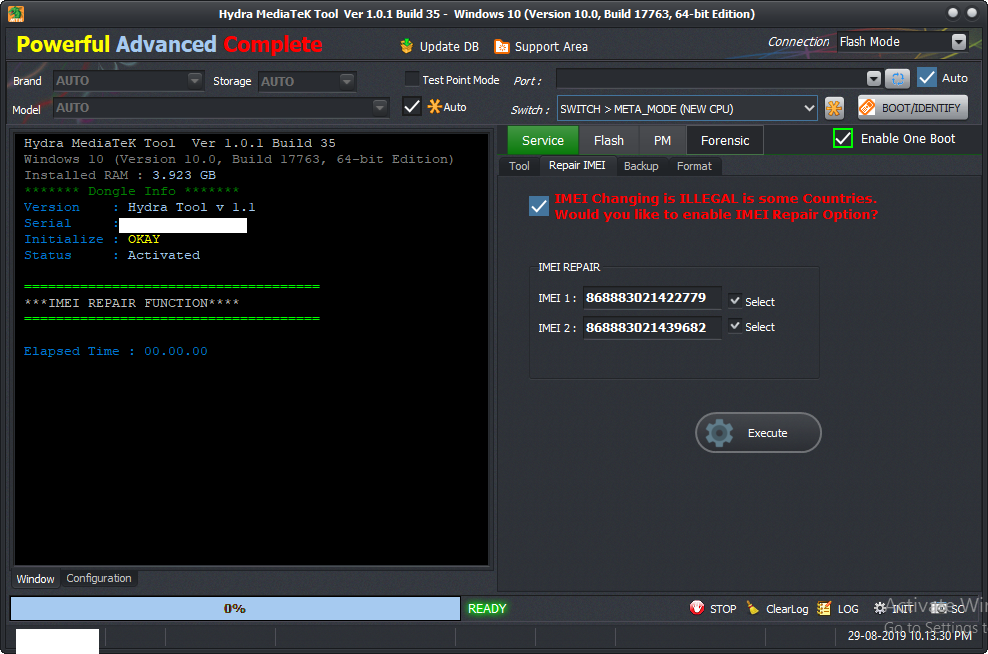Click the Support Area folder icon
The height and width of the screenshot is (654, 988).
pyautogui.click(x=502, y=47)
